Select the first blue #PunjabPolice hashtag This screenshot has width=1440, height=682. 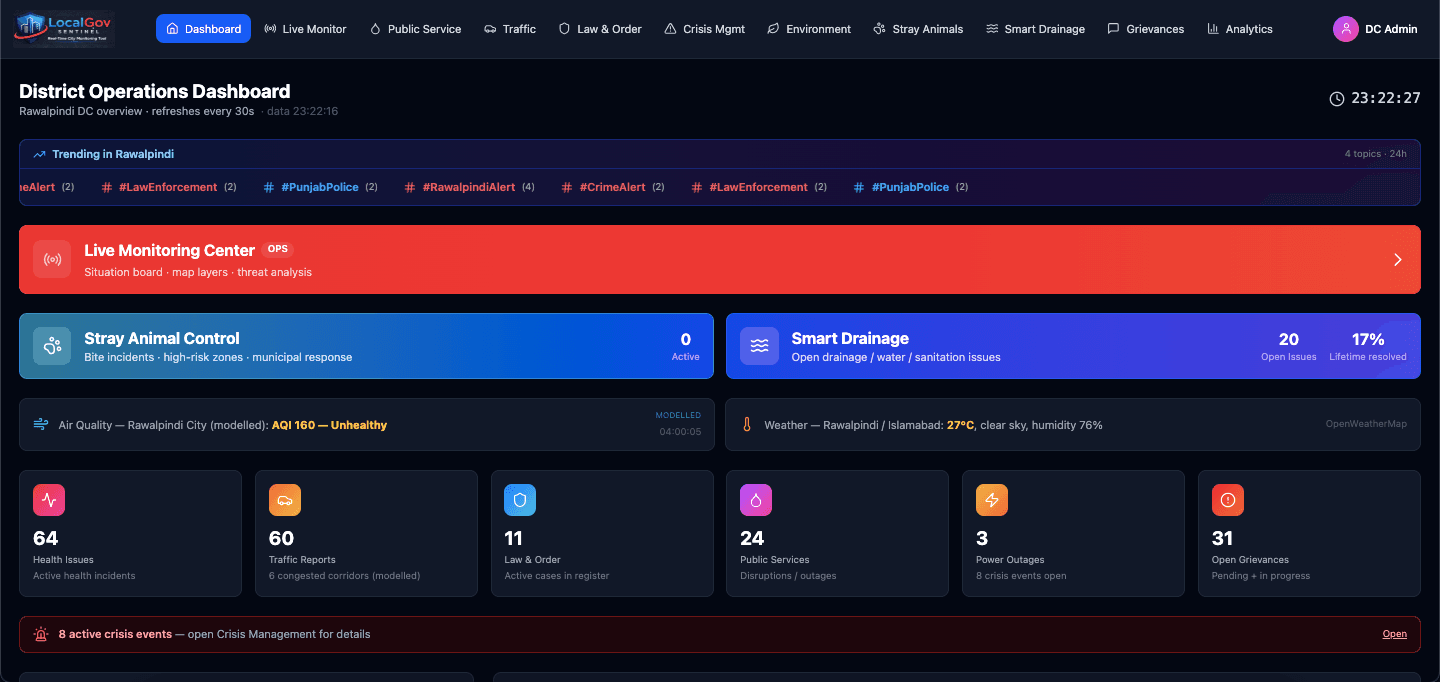[x=320, y=187]
